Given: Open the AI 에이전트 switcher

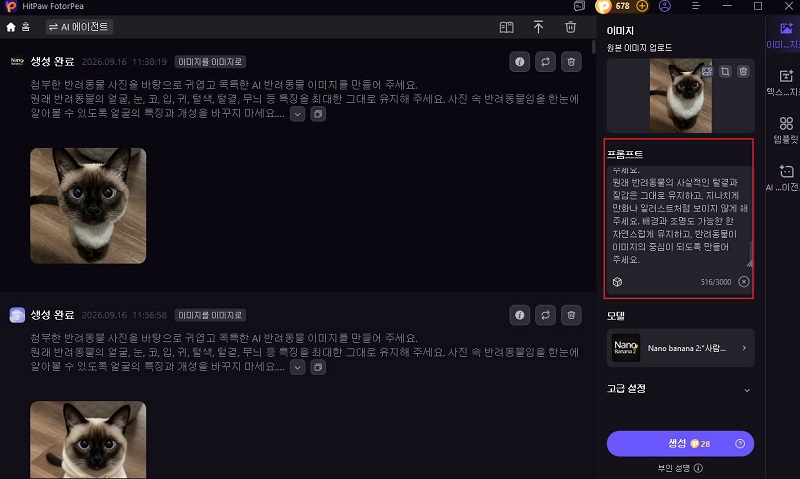Looking at the screenshot, I should [x=79, y=27].
